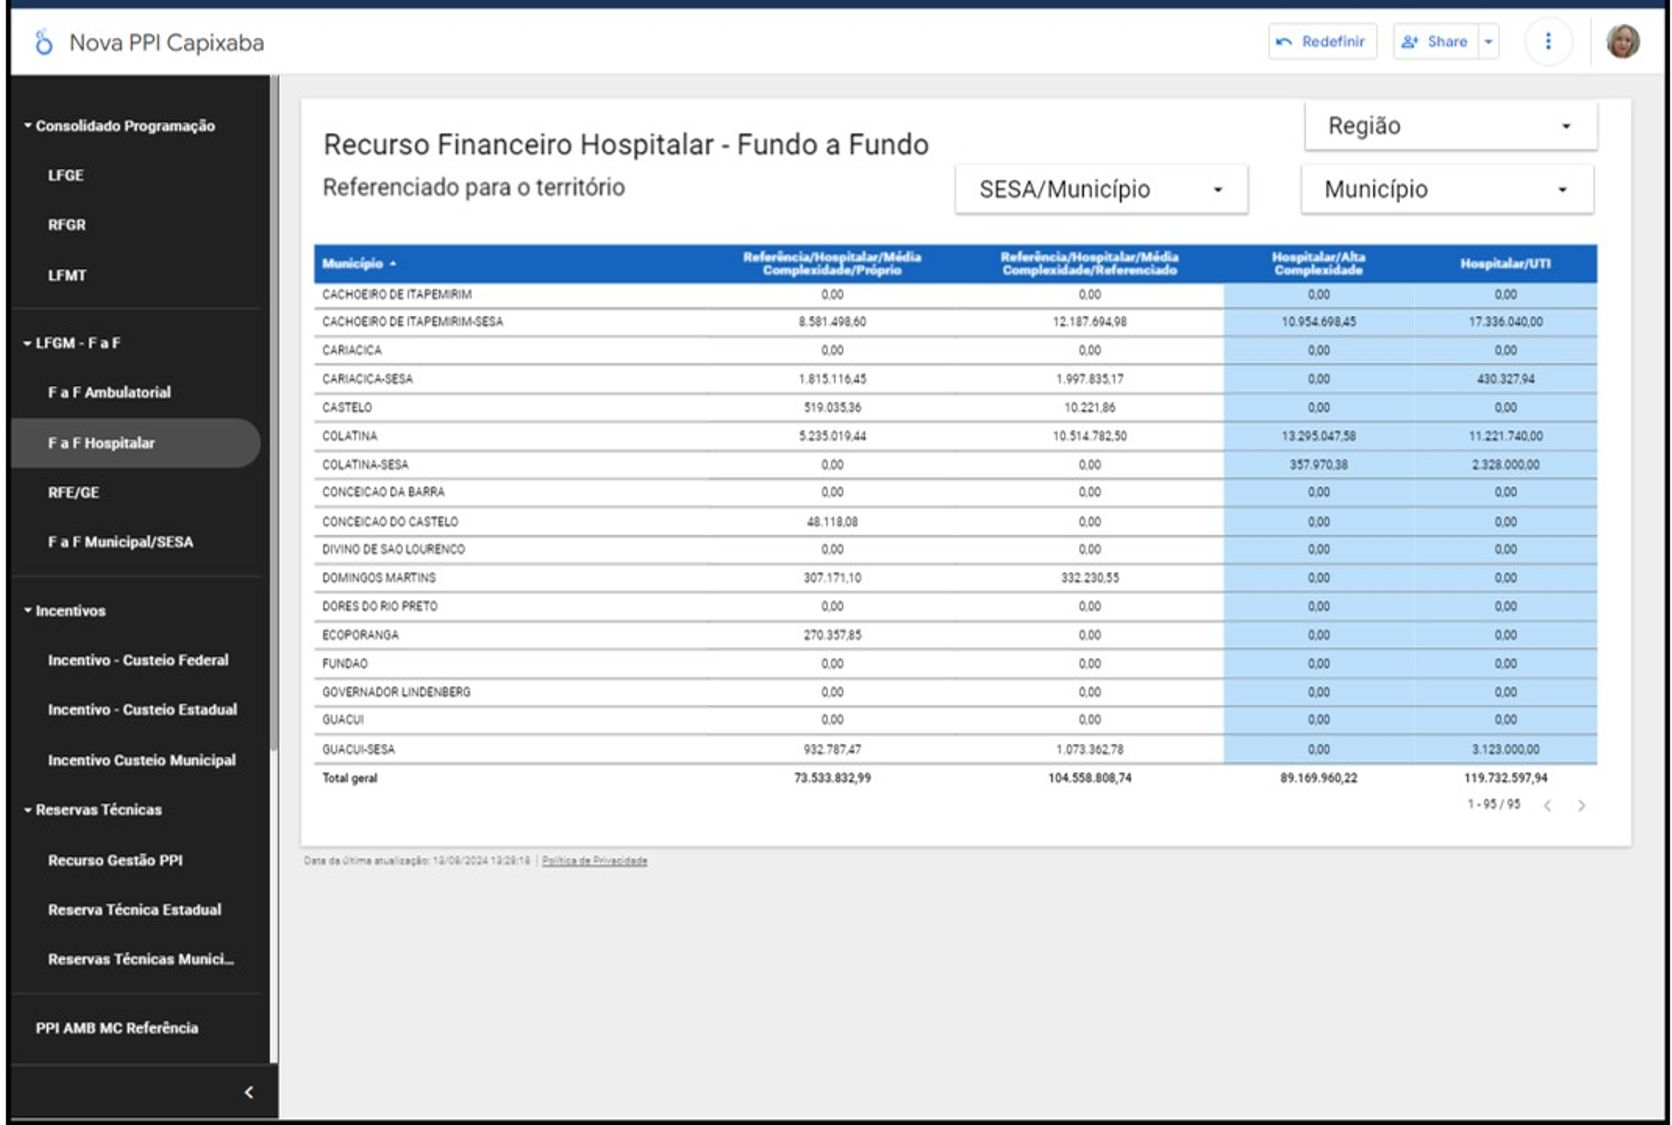Image resolution: width=1672 pixels, height=1125 pixels.
Task: Open the Share dropdown arrow
Action: (x=1489, y=41)
